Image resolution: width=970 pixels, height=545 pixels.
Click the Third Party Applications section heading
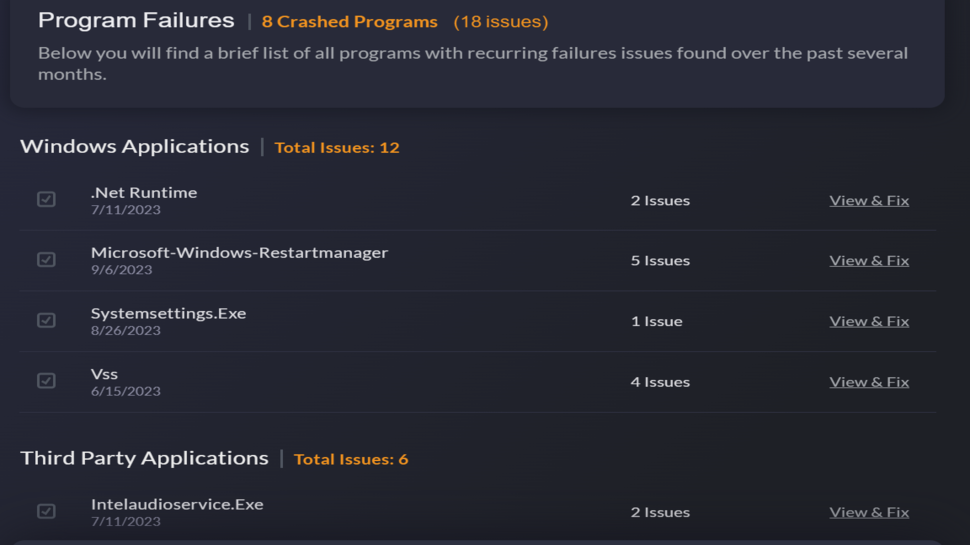click(144, 458)
